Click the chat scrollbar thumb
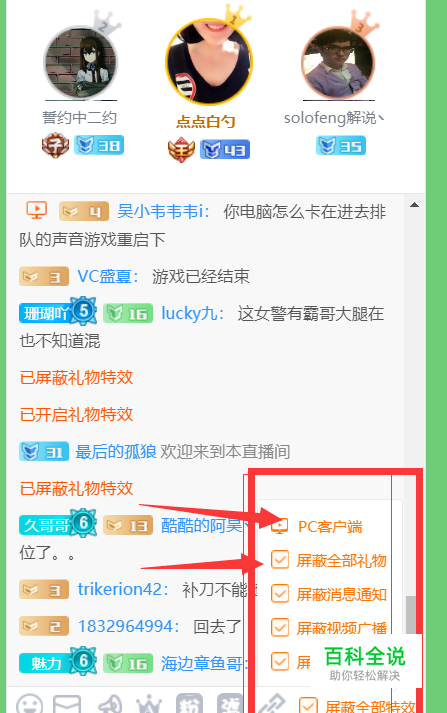The image size is (447, 713). click(x=411, y=615)
